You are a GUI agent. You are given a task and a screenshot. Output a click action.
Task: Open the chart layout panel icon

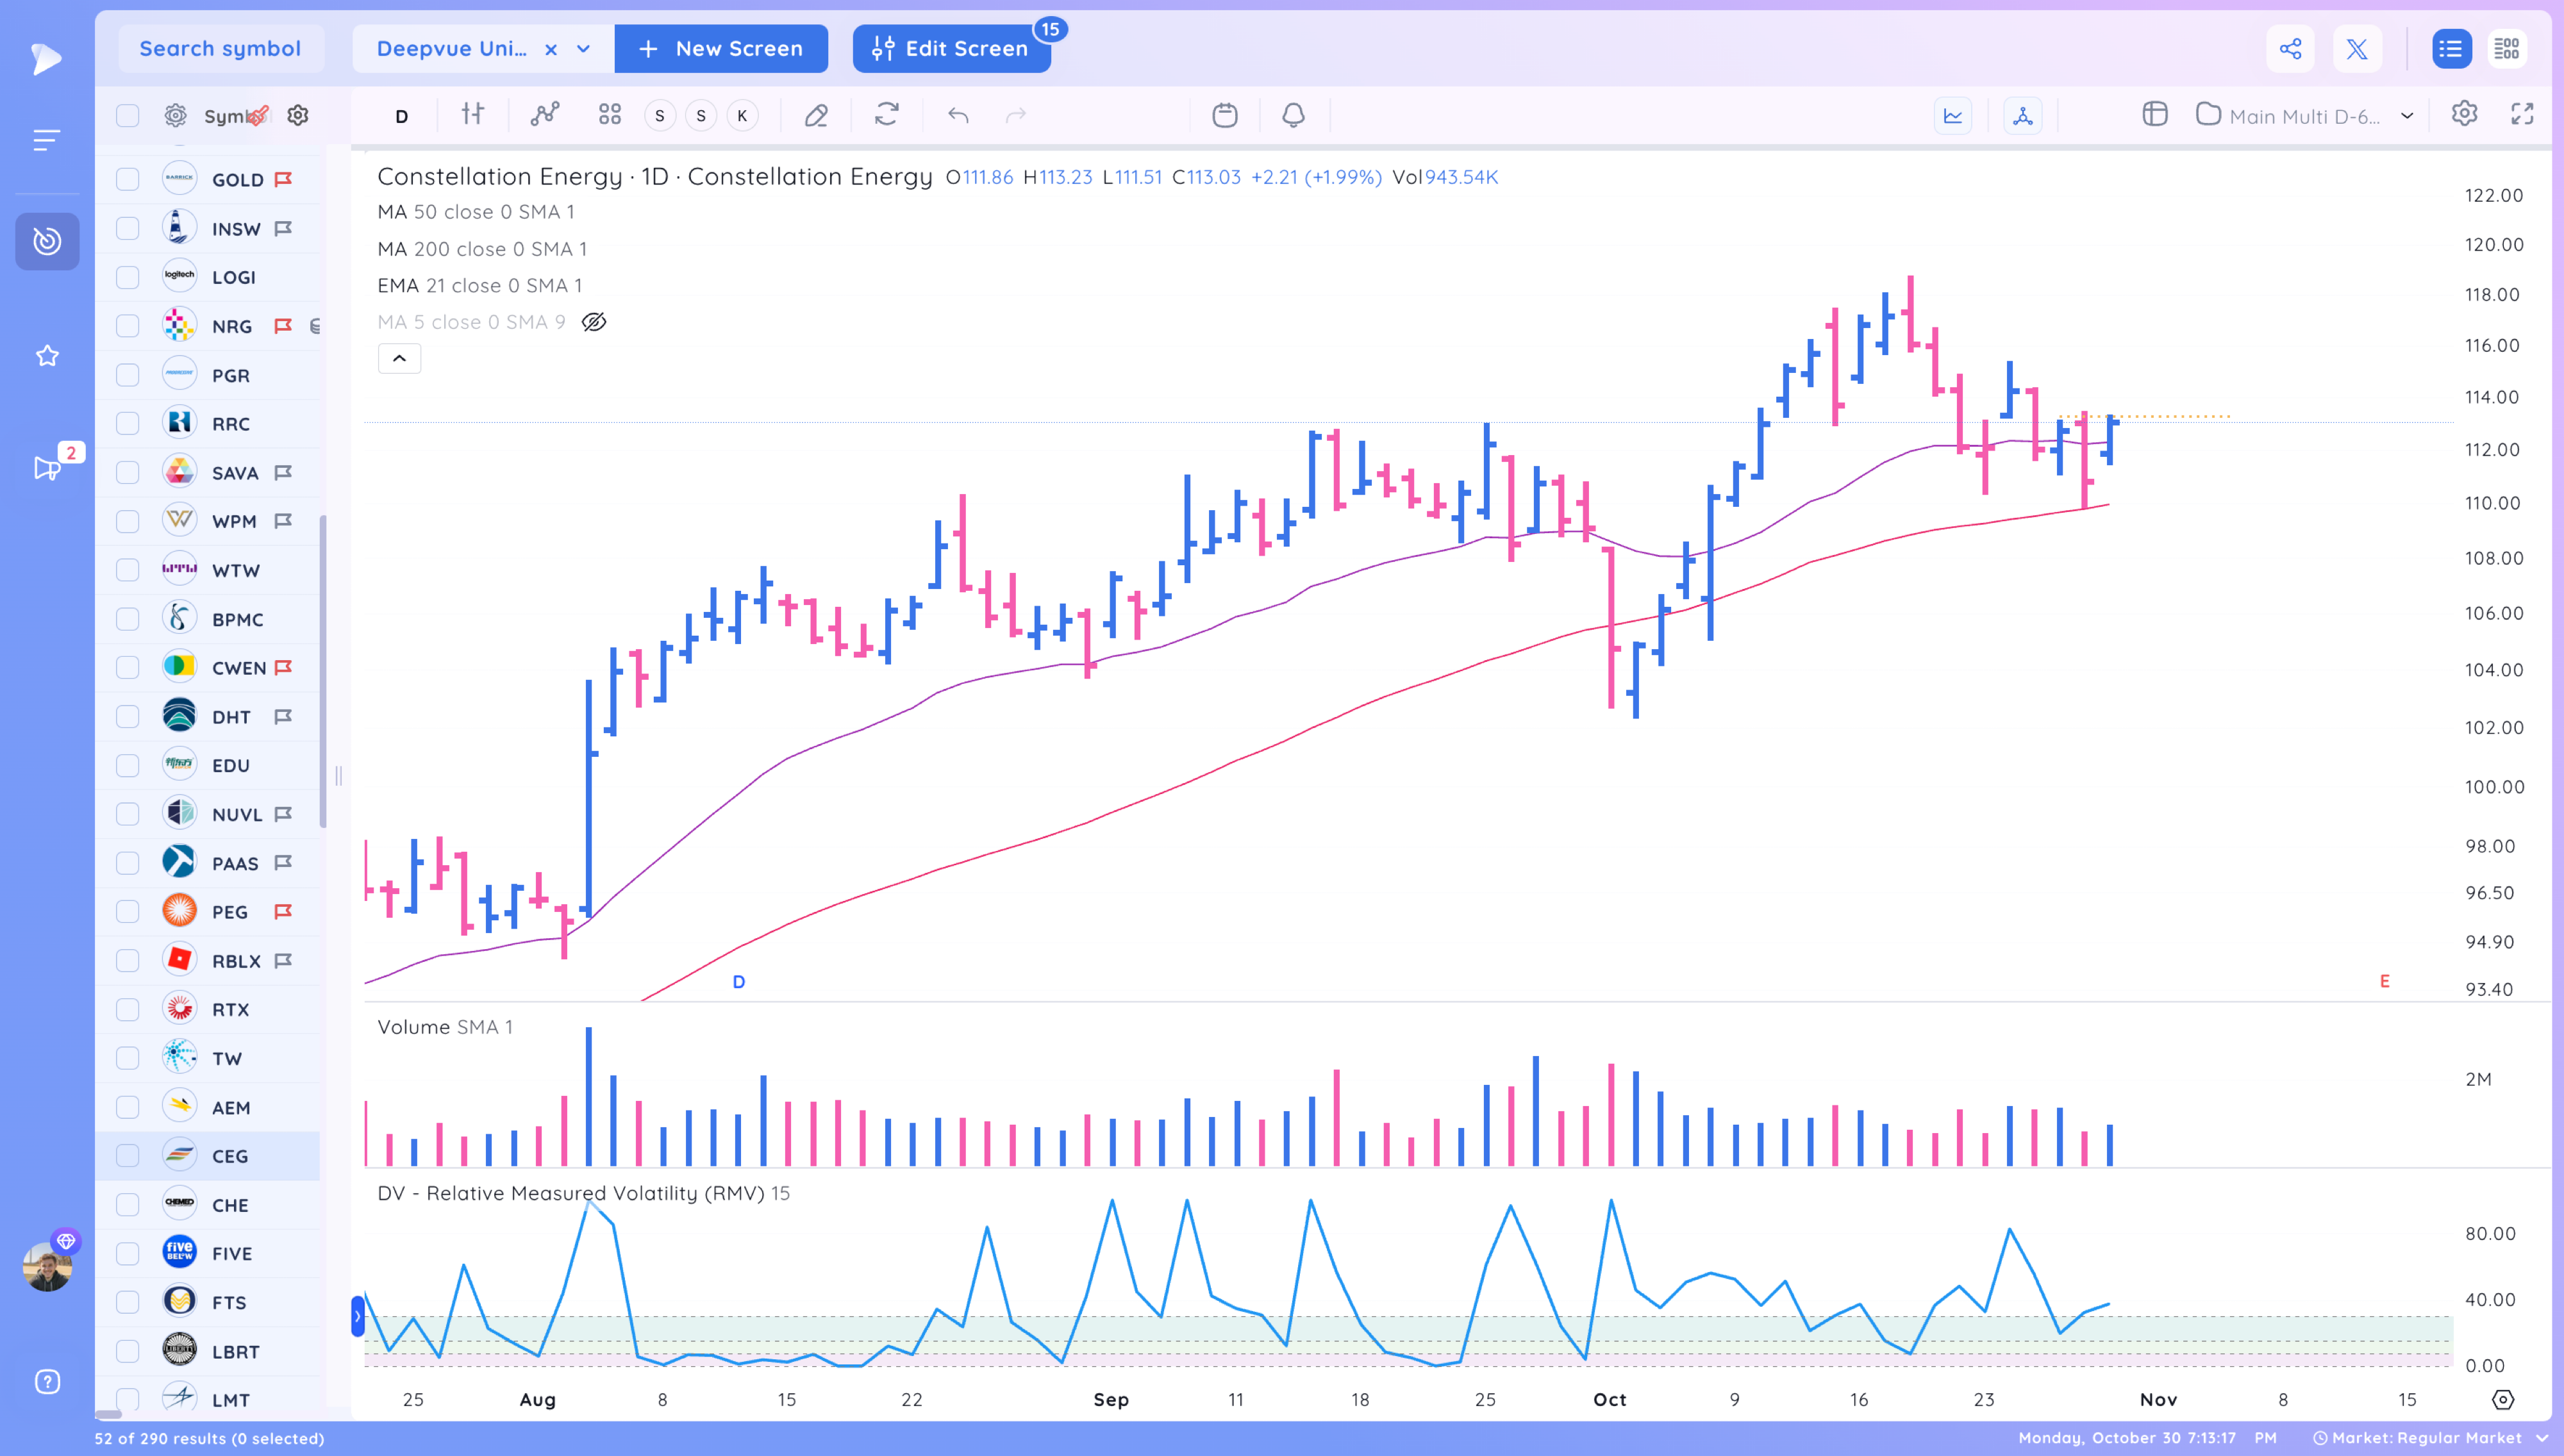click(2155, 115)
